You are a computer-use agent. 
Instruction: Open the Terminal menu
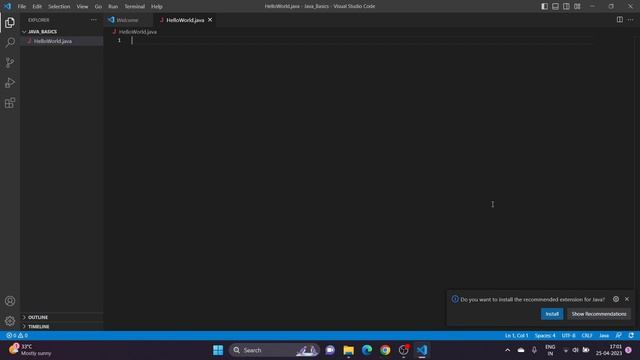point(135,6)
